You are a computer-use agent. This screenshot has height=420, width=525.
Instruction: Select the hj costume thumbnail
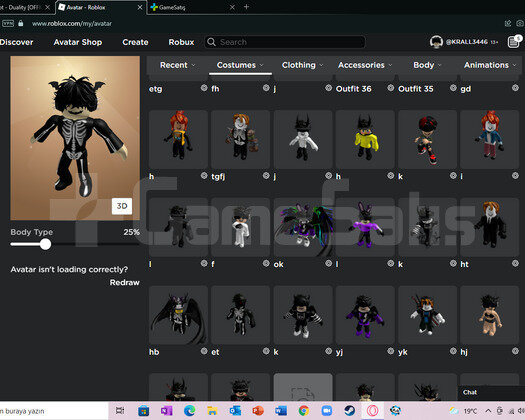(x=490, y=315)
